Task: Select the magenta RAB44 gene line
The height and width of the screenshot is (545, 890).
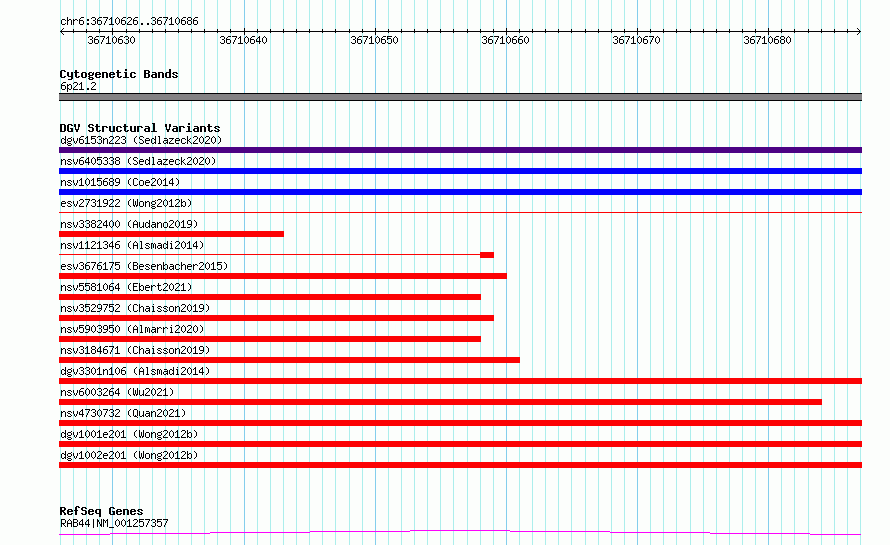Action: [x=460, y=533]
